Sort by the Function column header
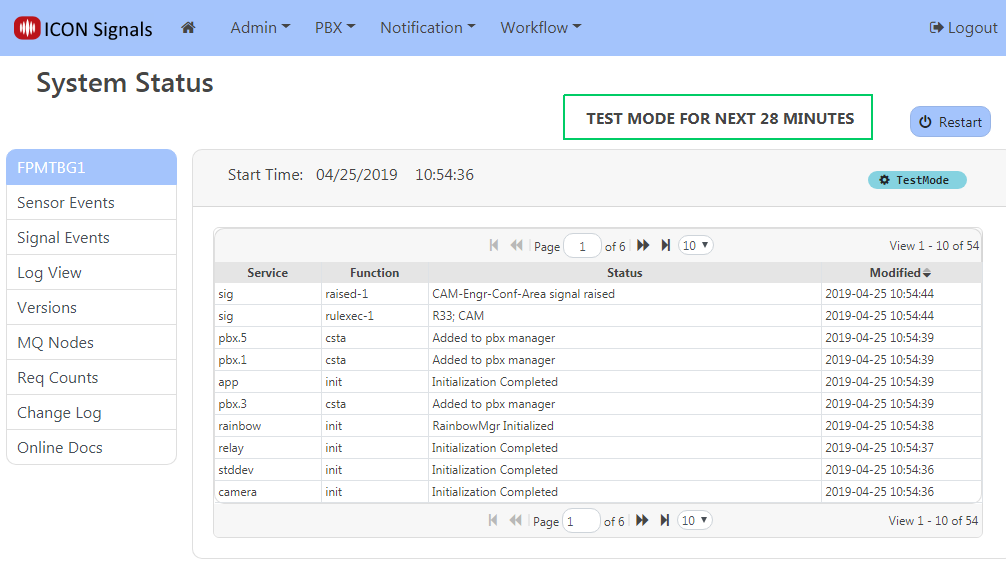 (x=375, y=273)
